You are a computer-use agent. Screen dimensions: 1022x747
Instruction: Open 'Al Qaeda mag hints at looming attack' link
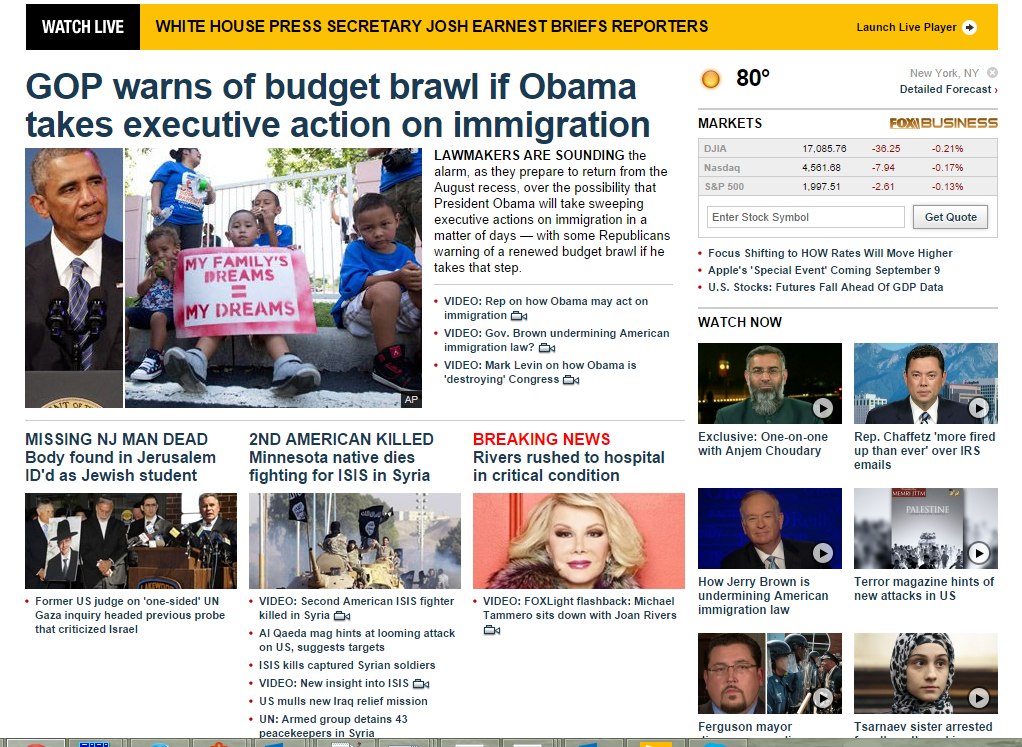click(357, 640)
